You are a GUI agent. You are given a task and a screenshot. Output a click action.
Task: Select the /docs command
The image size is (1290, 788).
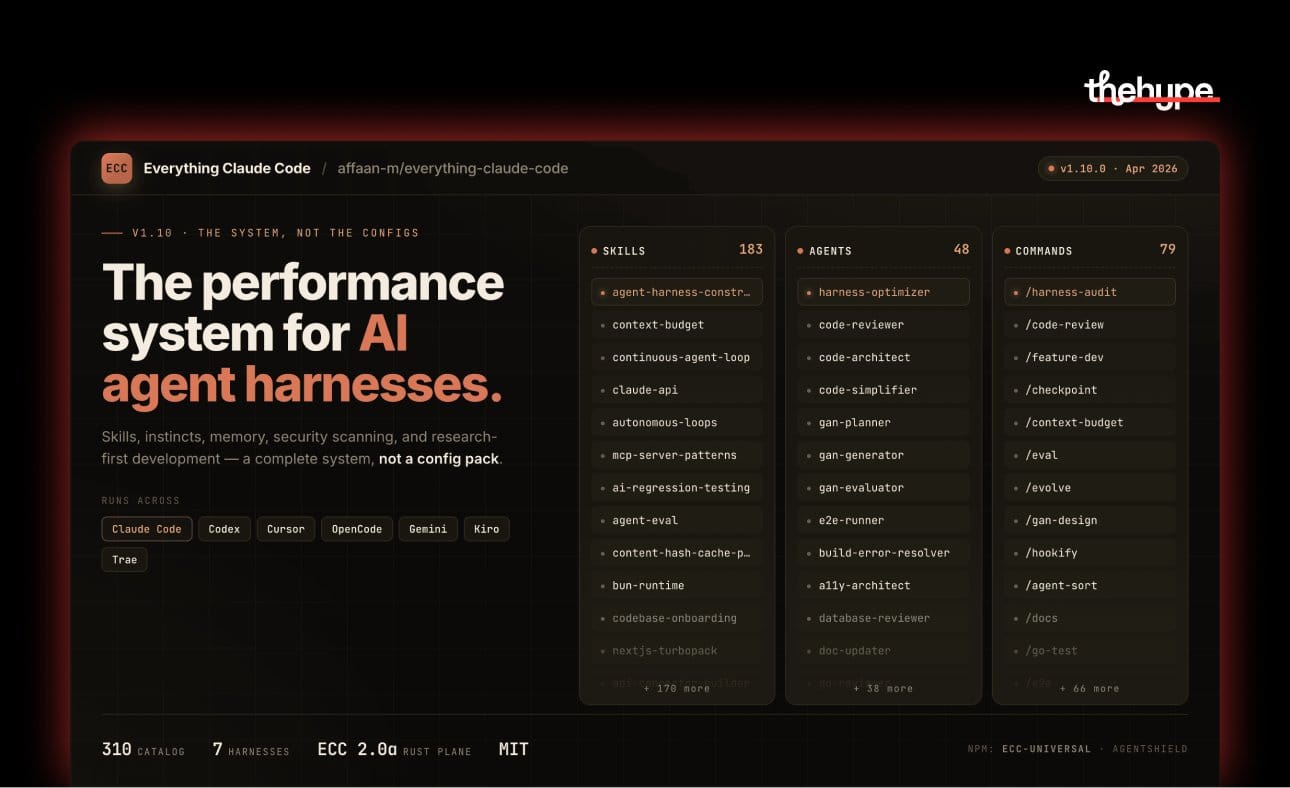pyautogui.click(x=1090, y=618)
